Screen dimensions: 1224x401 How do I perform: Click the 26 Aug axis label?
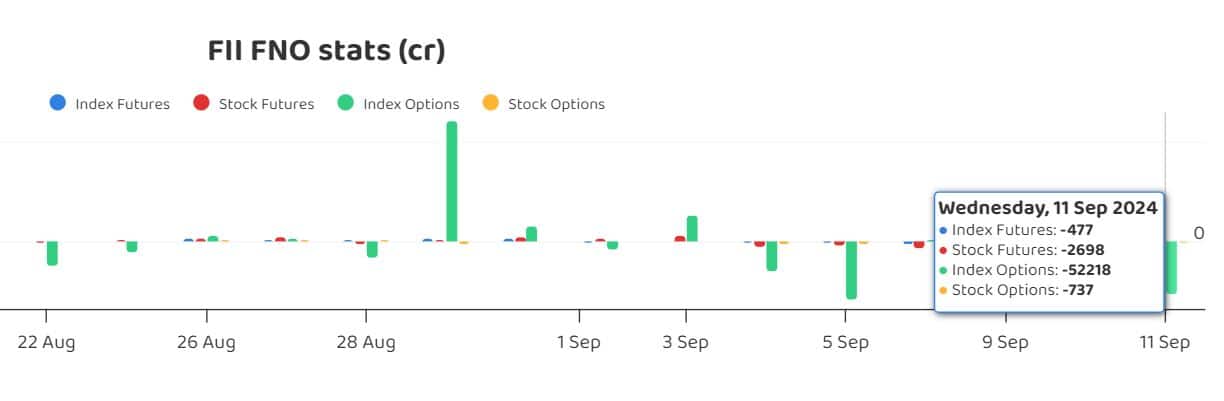[206, 342]
